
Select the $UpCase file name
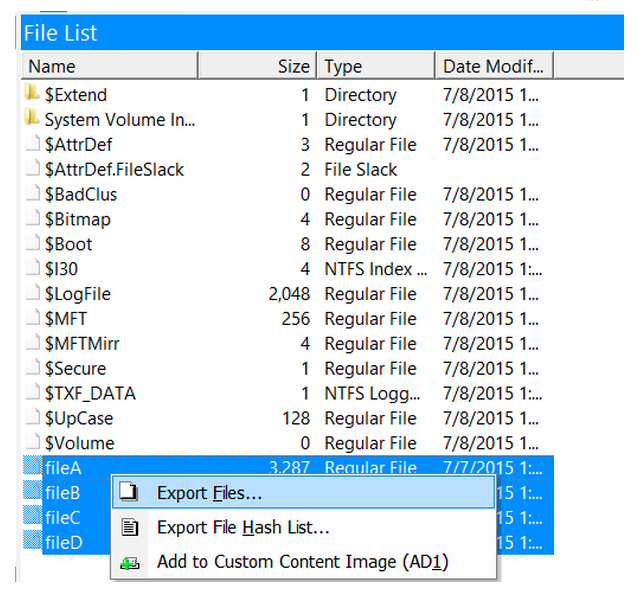click(x=79, y=419)
